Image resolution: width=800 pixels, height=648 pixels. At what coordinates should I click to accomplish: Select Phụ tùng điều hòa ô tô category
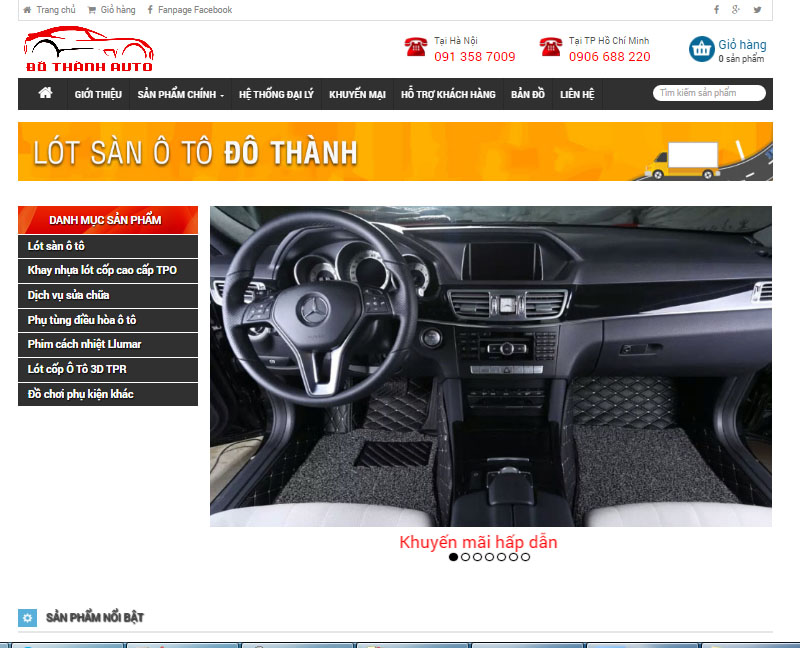point(108,320)
